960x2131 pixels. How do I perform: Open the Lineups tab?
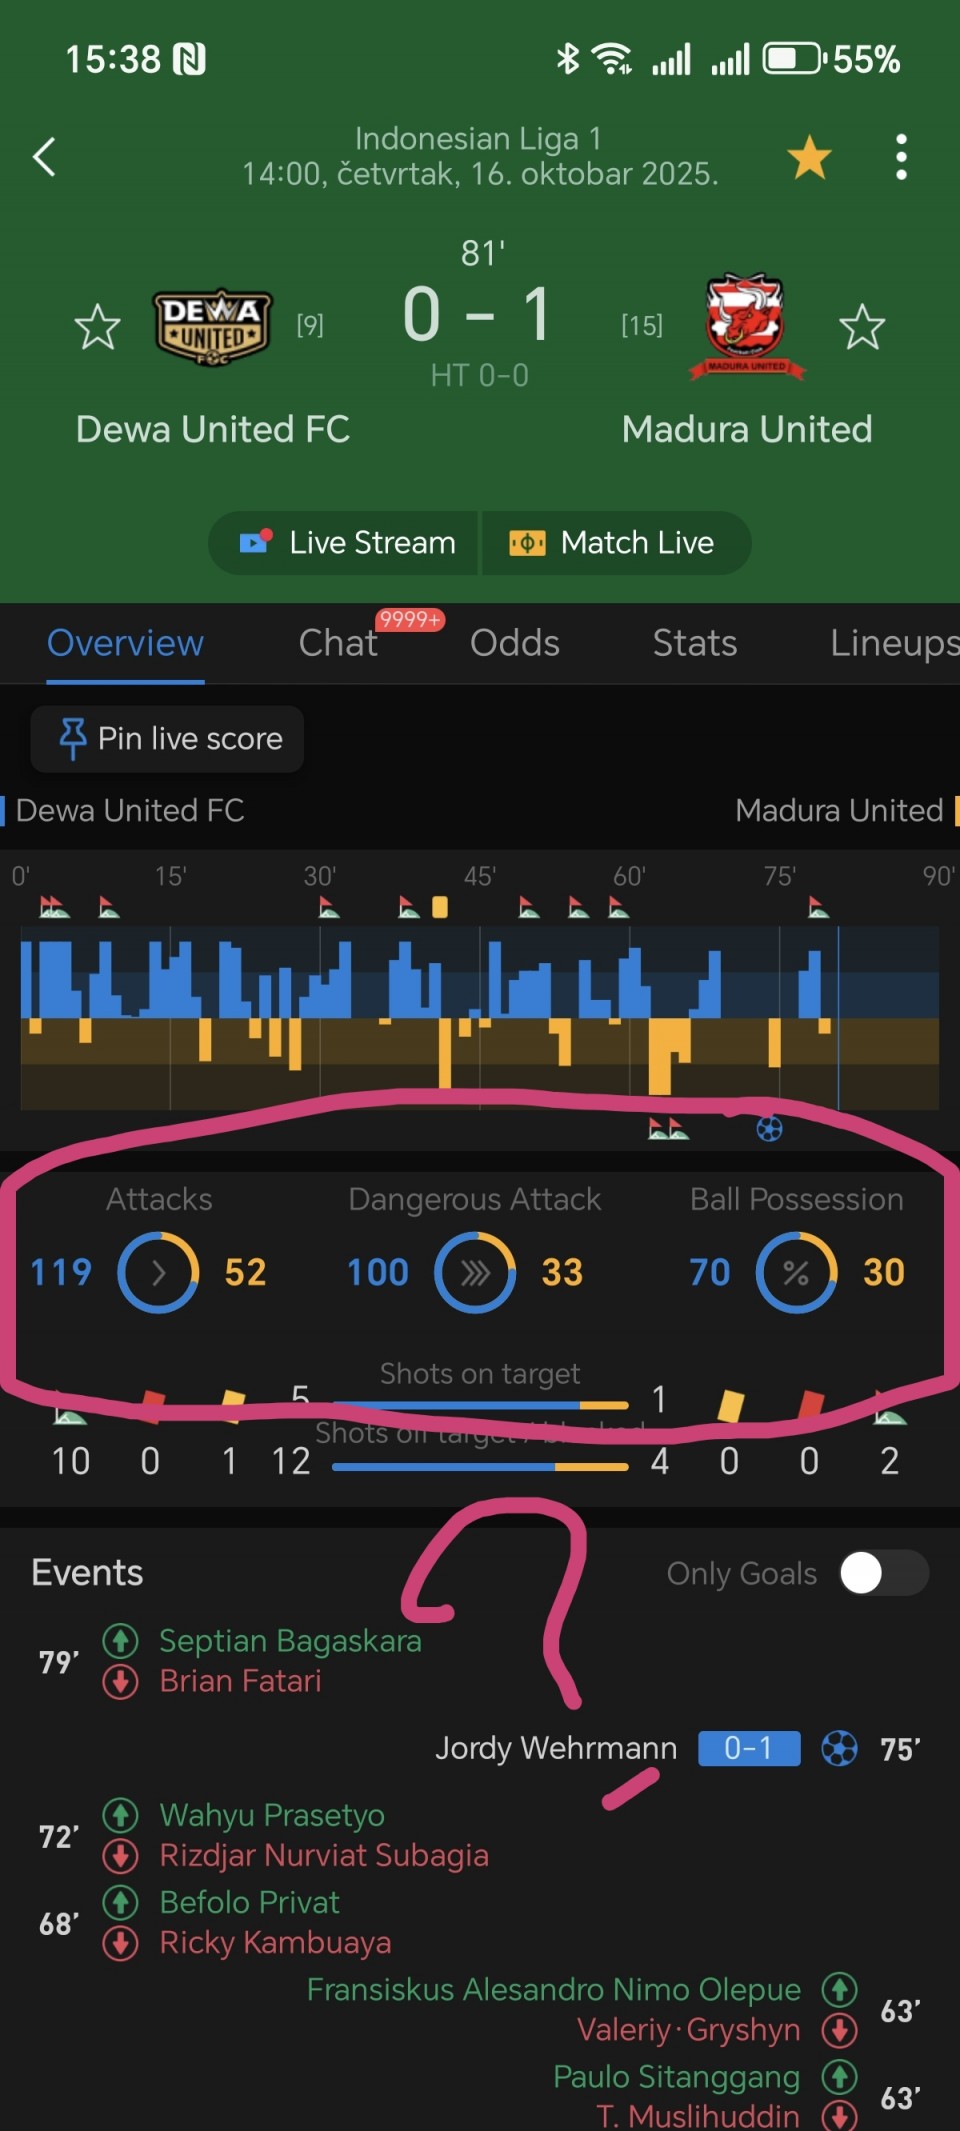click(893, 643)
